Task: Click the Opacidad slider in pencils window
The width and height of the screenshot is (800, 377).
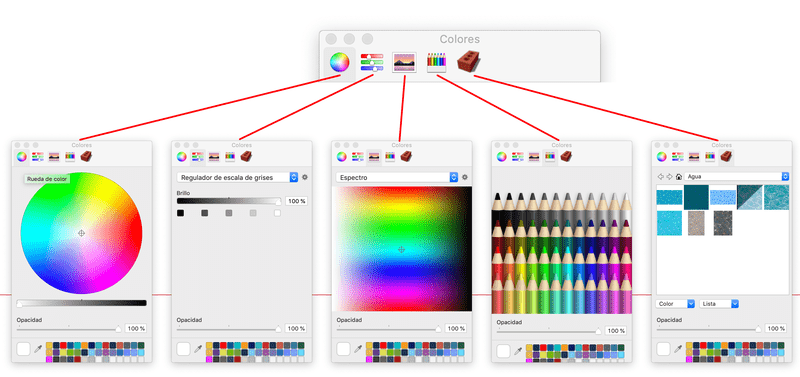Action: 549,331
